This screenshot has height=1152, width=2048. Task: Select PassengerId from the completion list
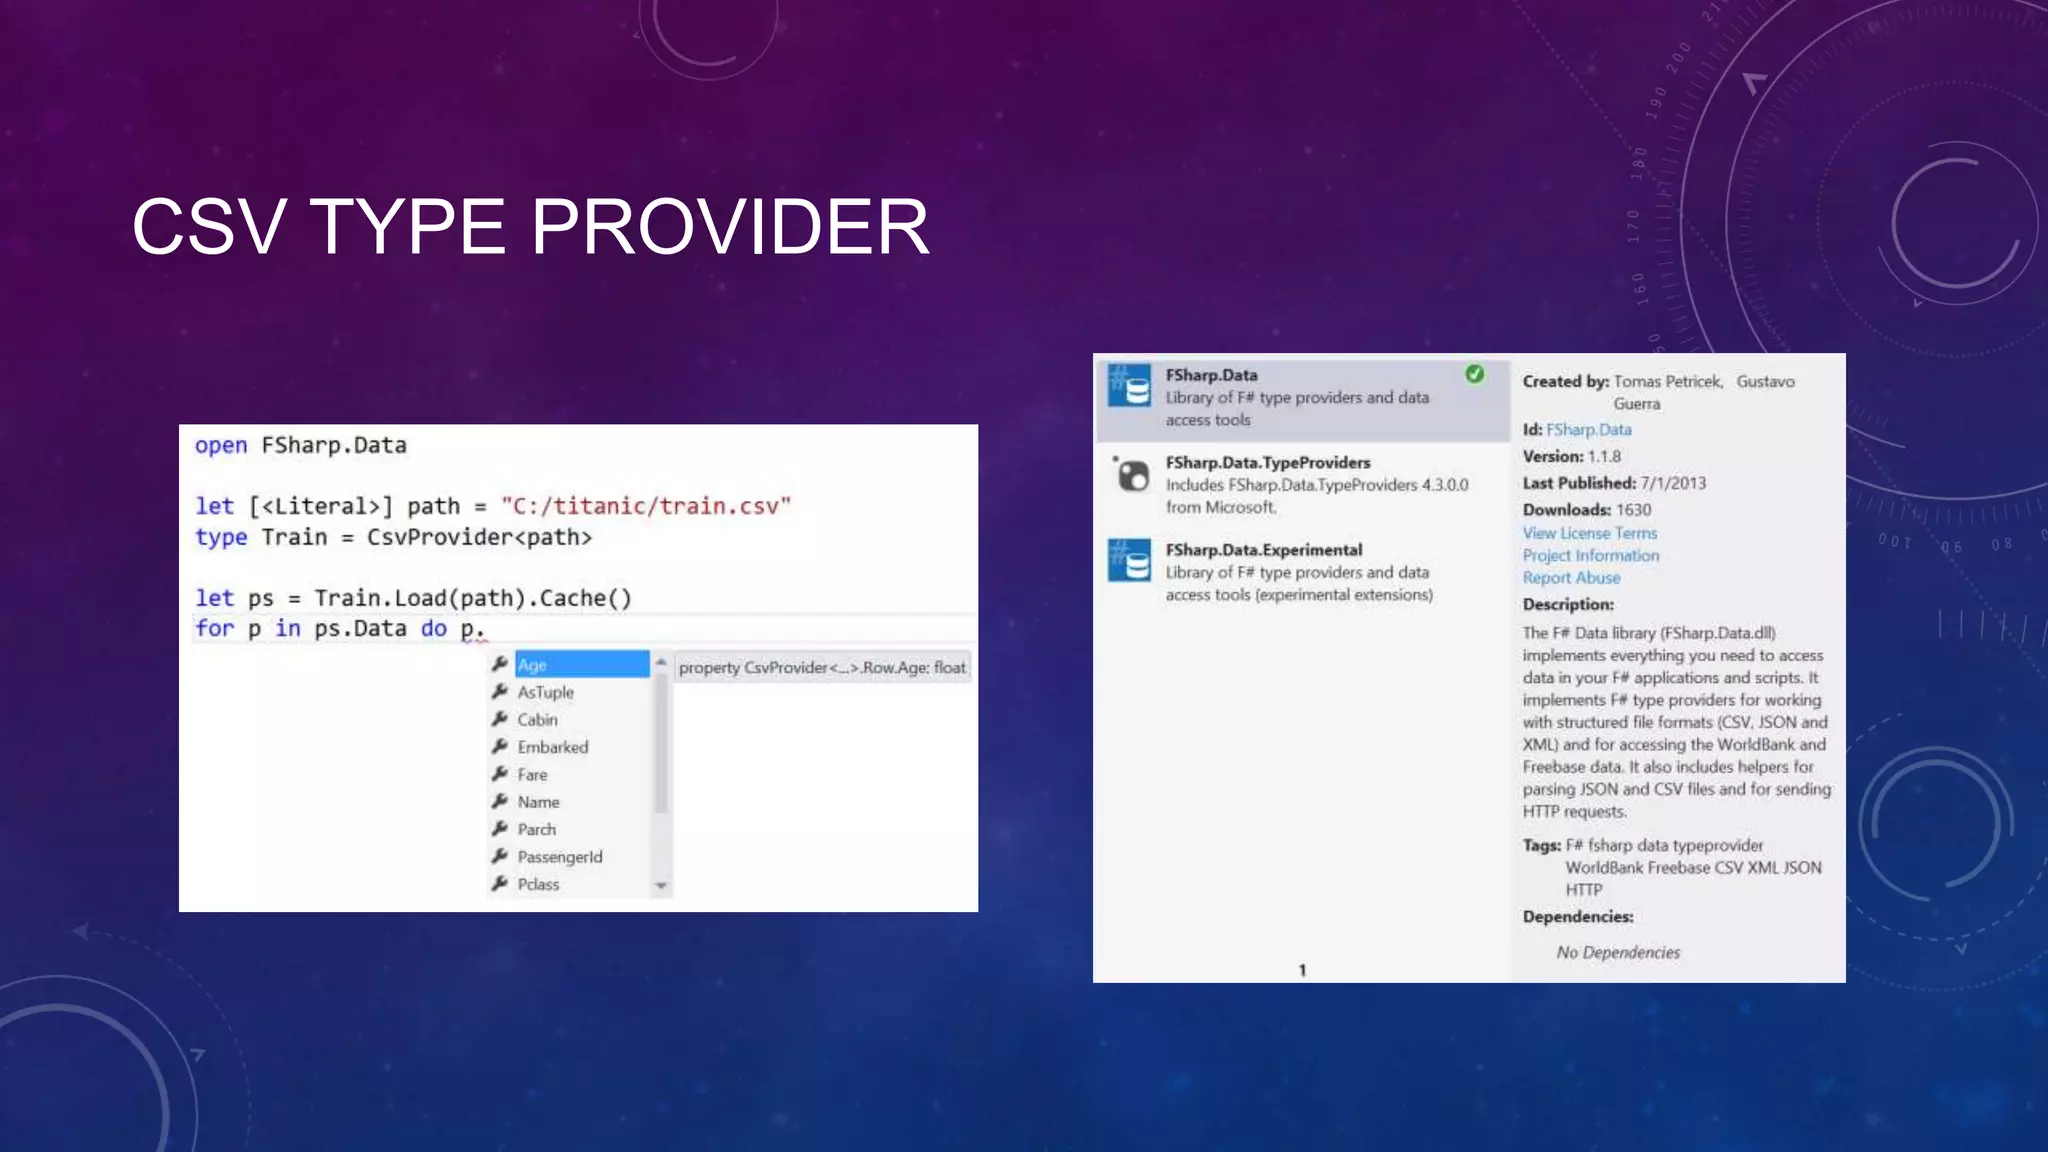coord(560,857)
